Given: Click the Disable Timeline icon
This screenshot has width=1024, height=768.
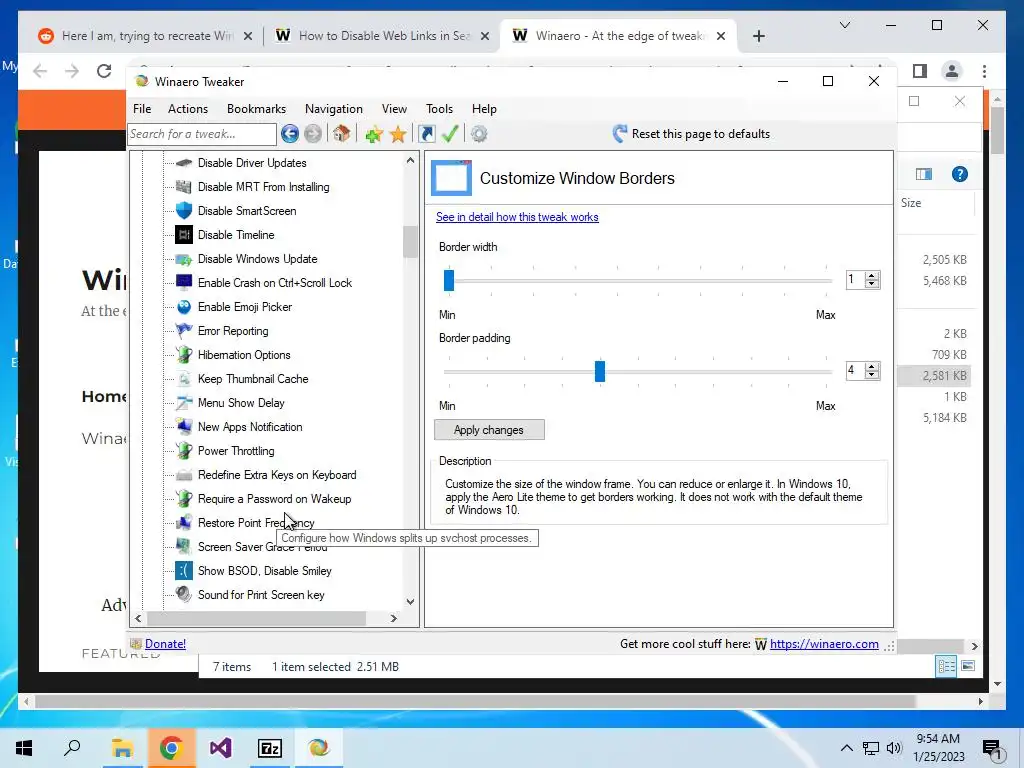Looking at the screenshot, I should (x=184, y=234).
